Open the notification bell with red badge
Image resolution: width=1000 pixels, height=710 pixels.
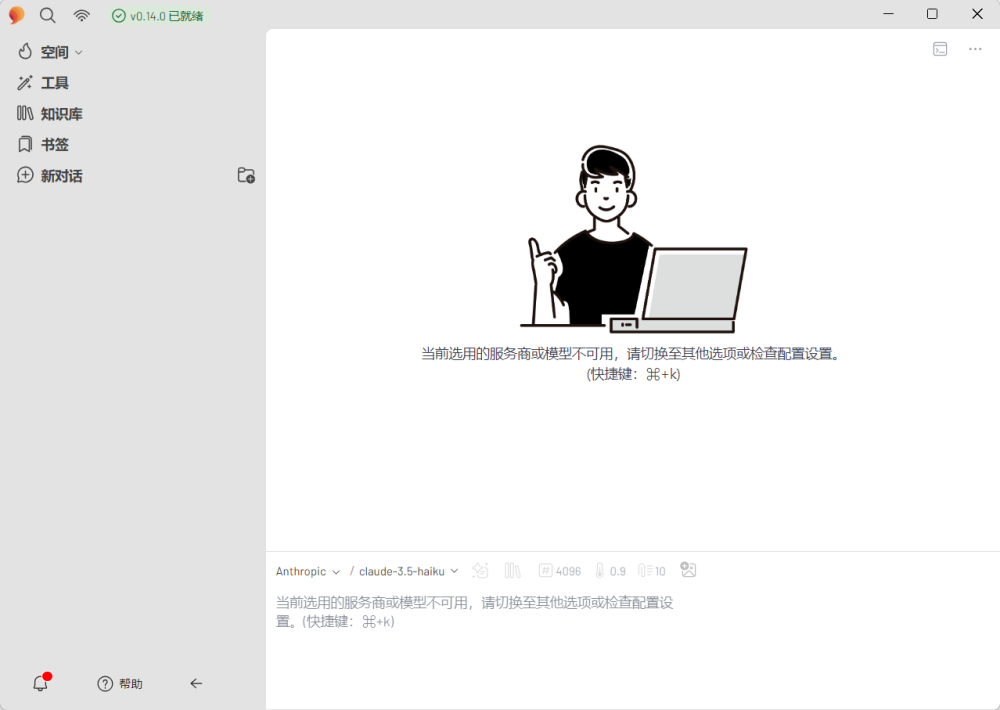(x=40, y=683)
